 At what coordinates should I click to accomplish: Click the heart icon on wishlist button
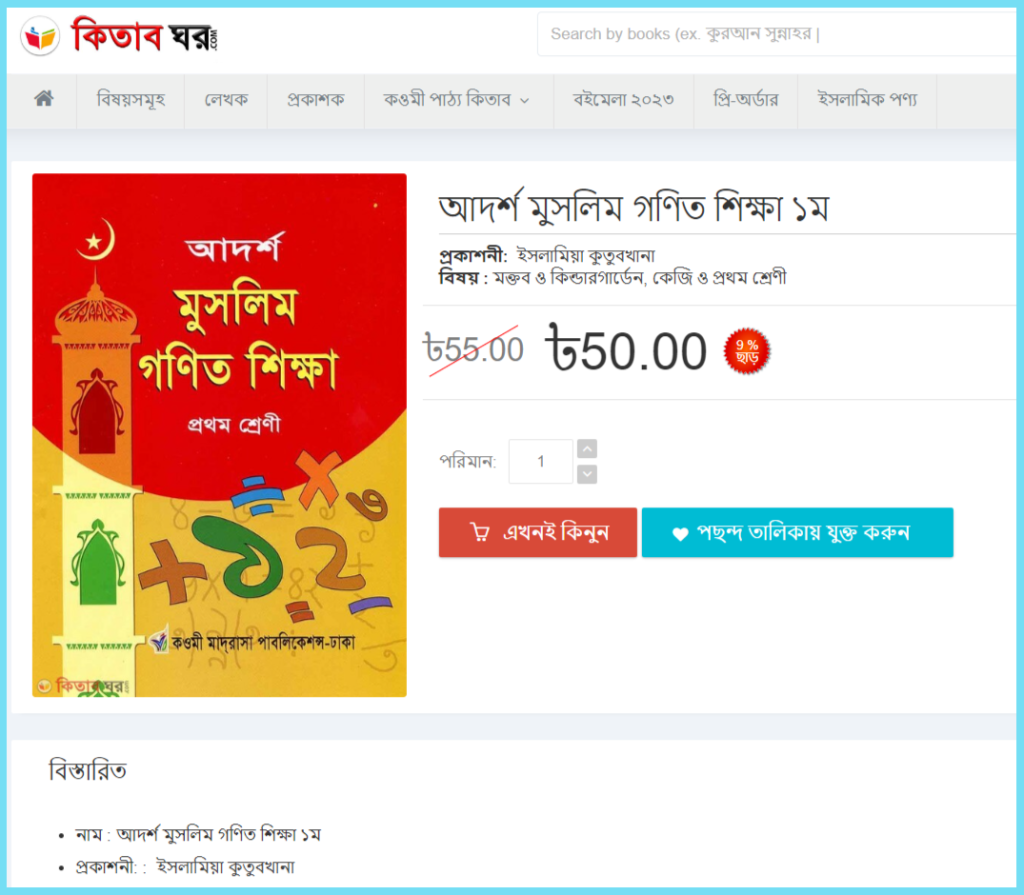click(680, 534)
